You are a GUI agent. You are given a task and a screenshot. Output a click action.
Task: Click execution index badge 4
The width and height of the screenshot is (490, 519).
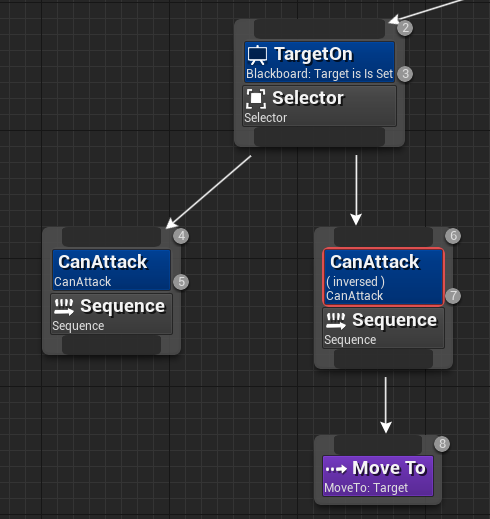pyautogui.click(x=181, y=236)
